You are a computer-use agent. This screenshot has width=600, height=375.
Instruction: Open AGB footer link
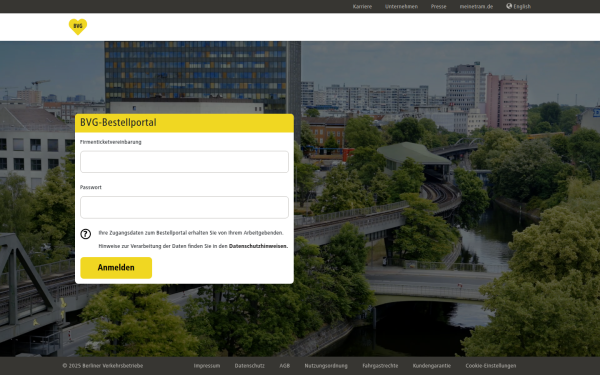[x=285, y=366]
